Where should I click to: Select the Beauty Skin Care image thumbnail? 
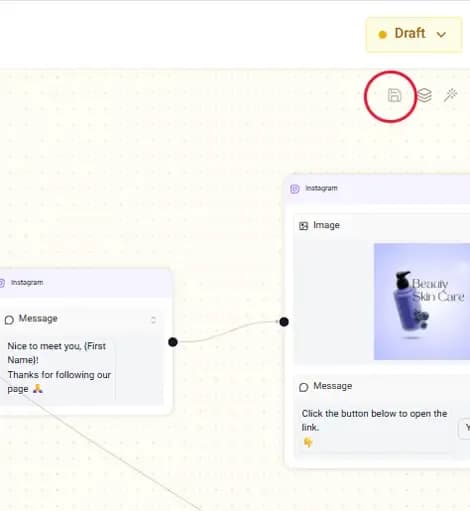coord(422,302)
